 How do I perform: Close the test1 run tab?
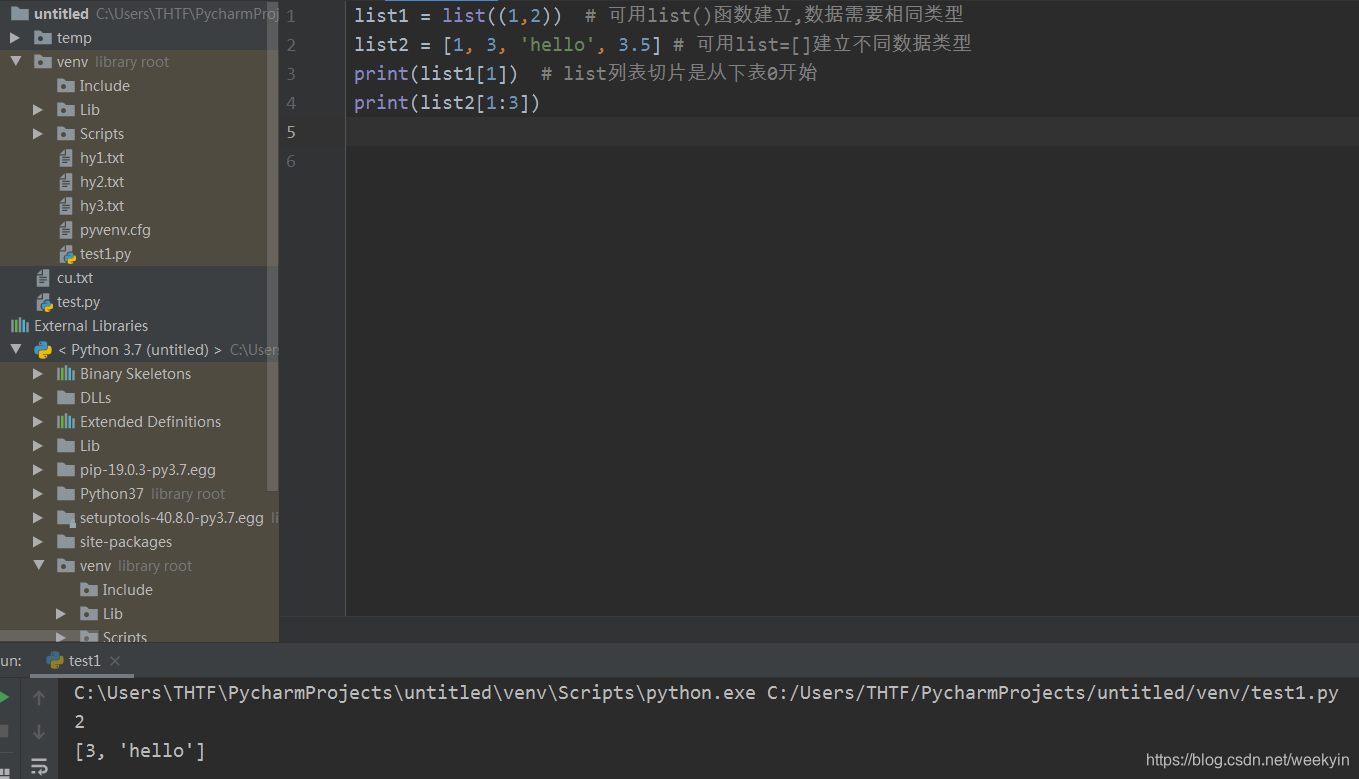(x=115, y=661)
